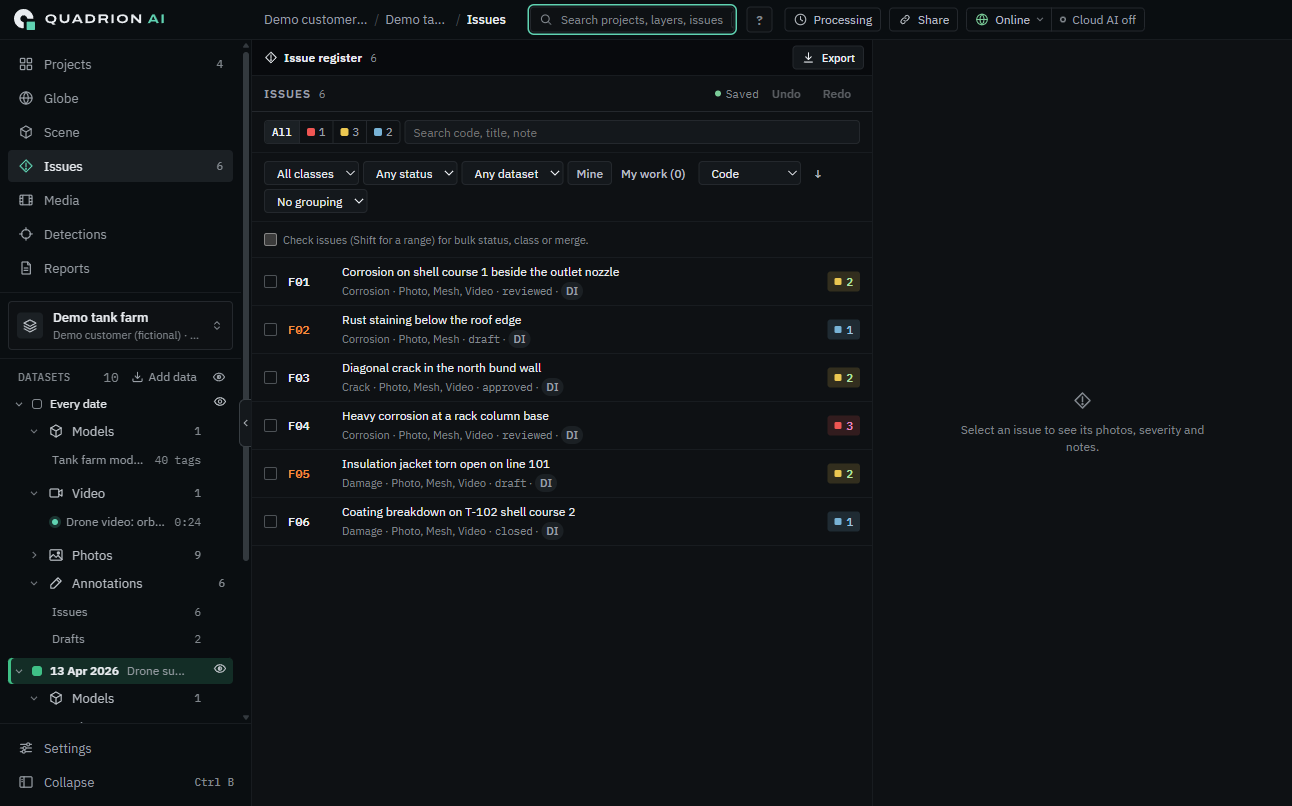This screenshot has height=806, width=1292.
Task: Open Projects in the sidebar
Action: (120, 64)
